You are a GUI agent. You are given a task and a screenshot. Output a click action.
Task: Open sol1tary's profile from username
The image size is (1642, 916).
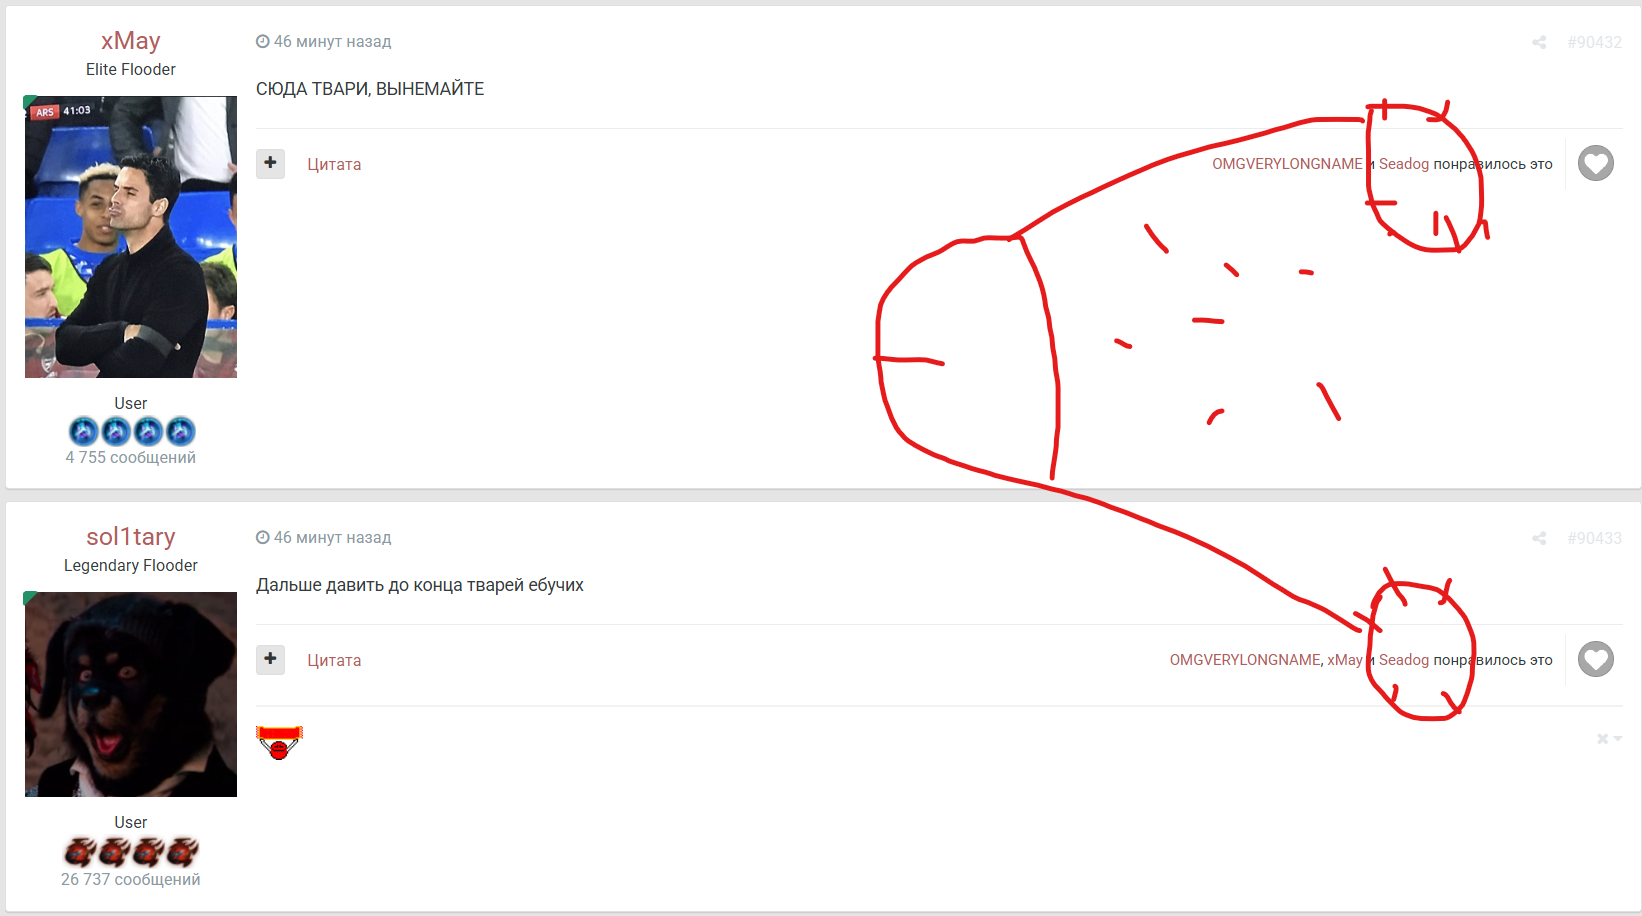click(x=131, y=537)
